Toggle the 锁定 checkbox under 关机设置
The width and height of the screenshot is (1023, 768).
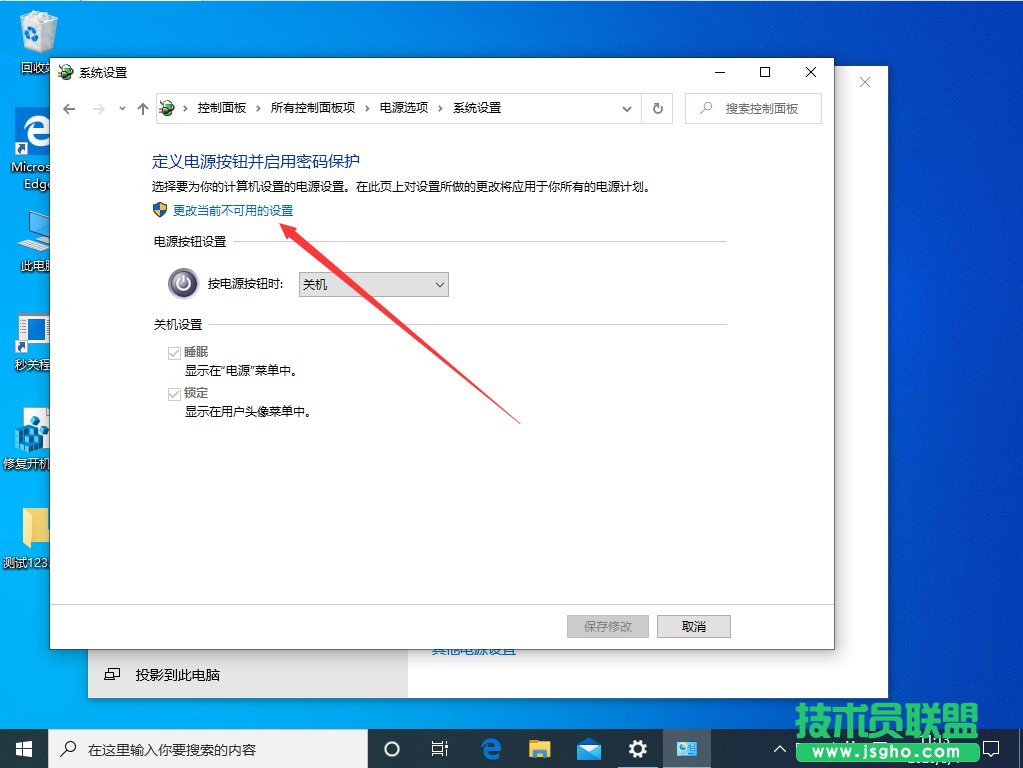tap(175, 392)
